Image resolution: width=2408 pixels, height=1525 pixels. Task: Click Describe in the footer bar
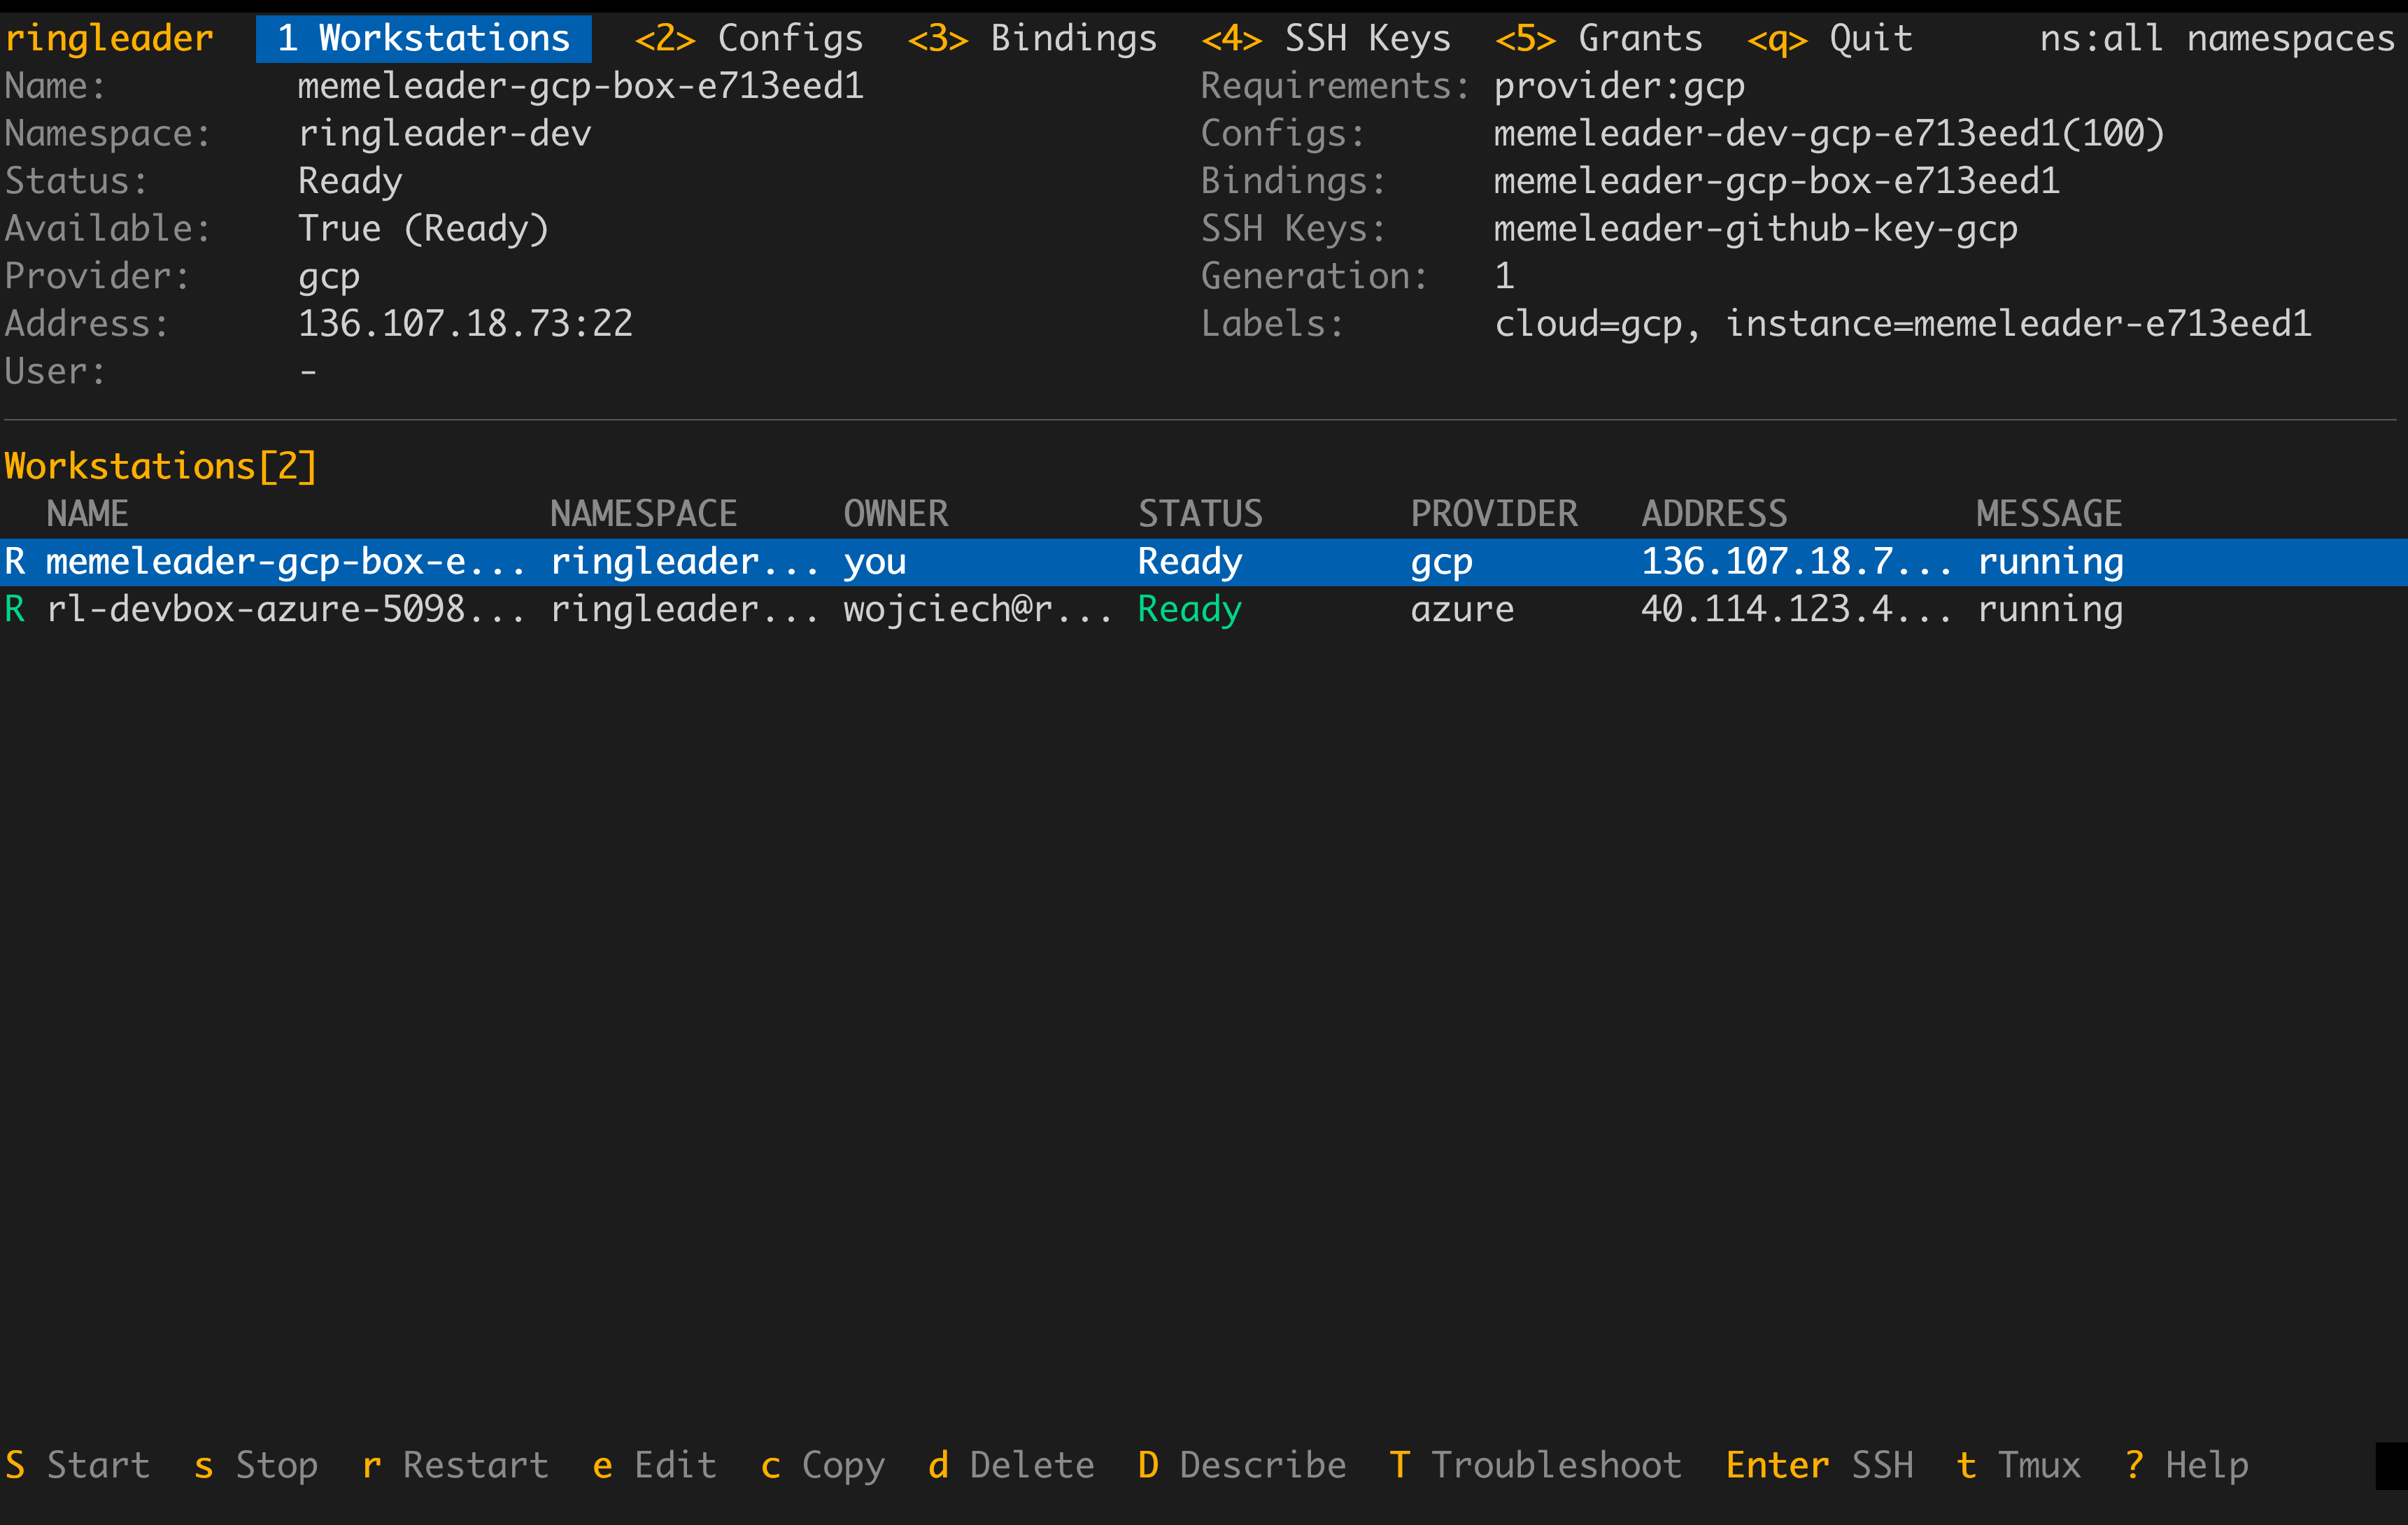click(x=1242, y=1465)
